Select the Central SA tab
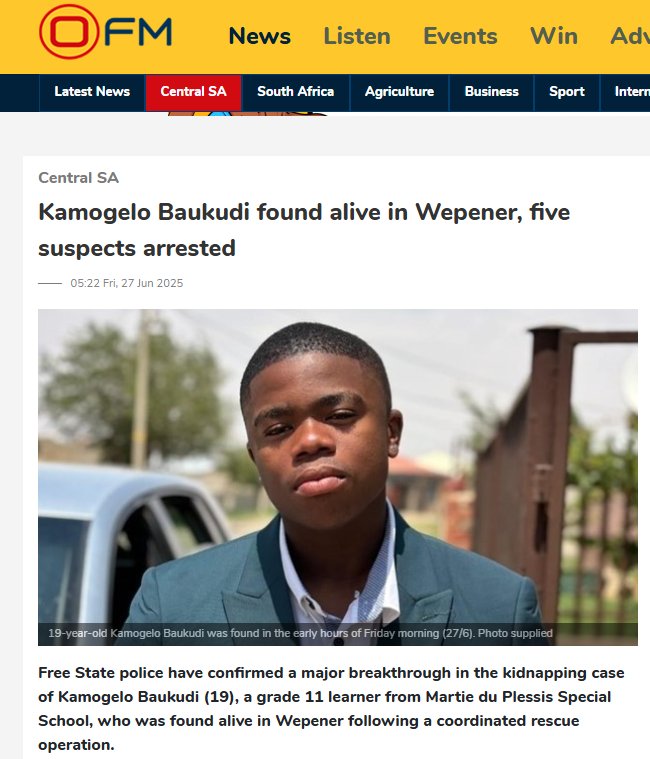Viewport: 650px width, 759px height. tap(193, 92)
